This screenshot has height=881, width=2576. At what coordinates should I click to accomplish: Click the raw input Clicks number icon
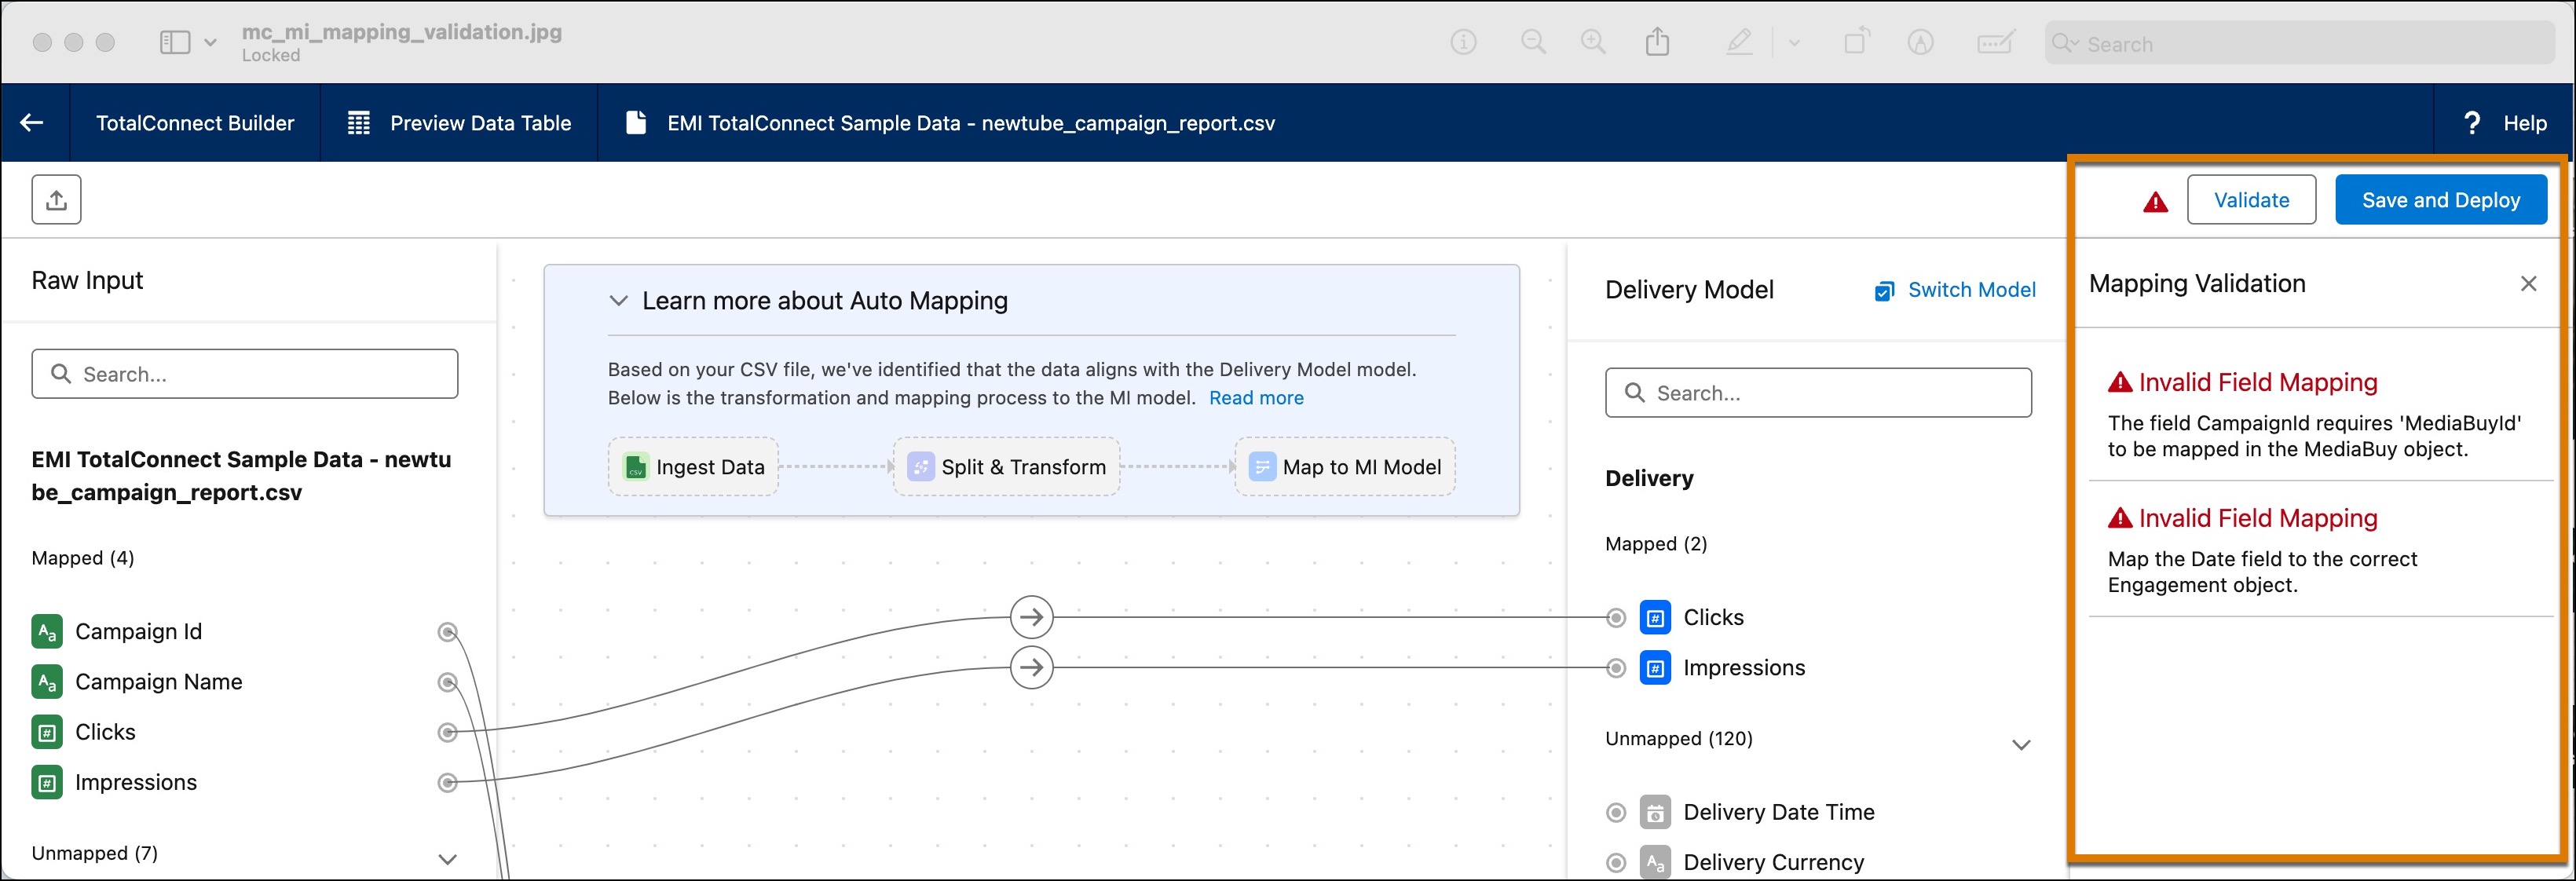[47, 732]
